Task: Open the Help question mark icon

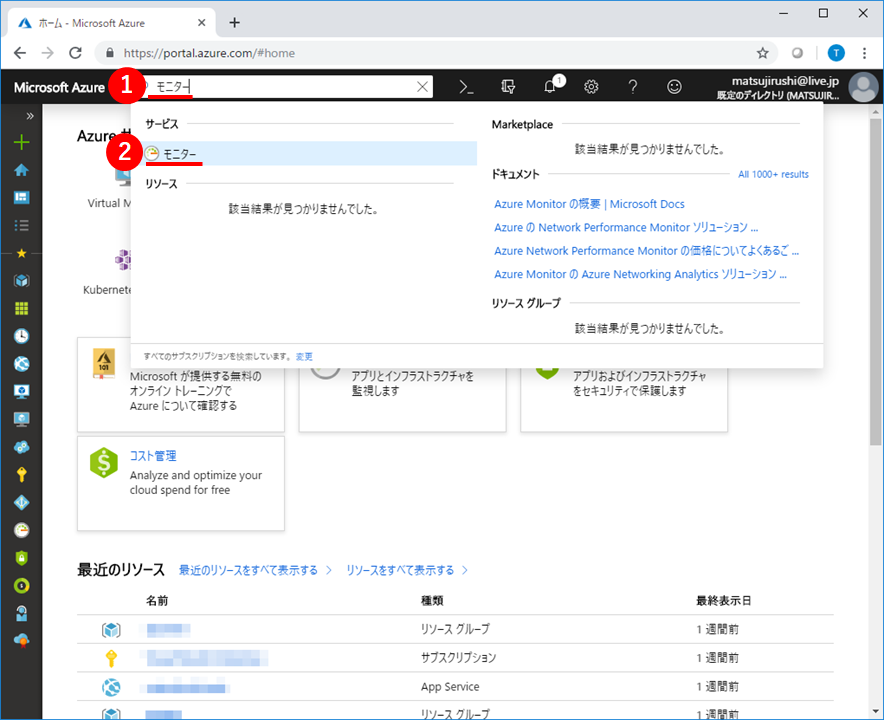Action: coord(633,87)
